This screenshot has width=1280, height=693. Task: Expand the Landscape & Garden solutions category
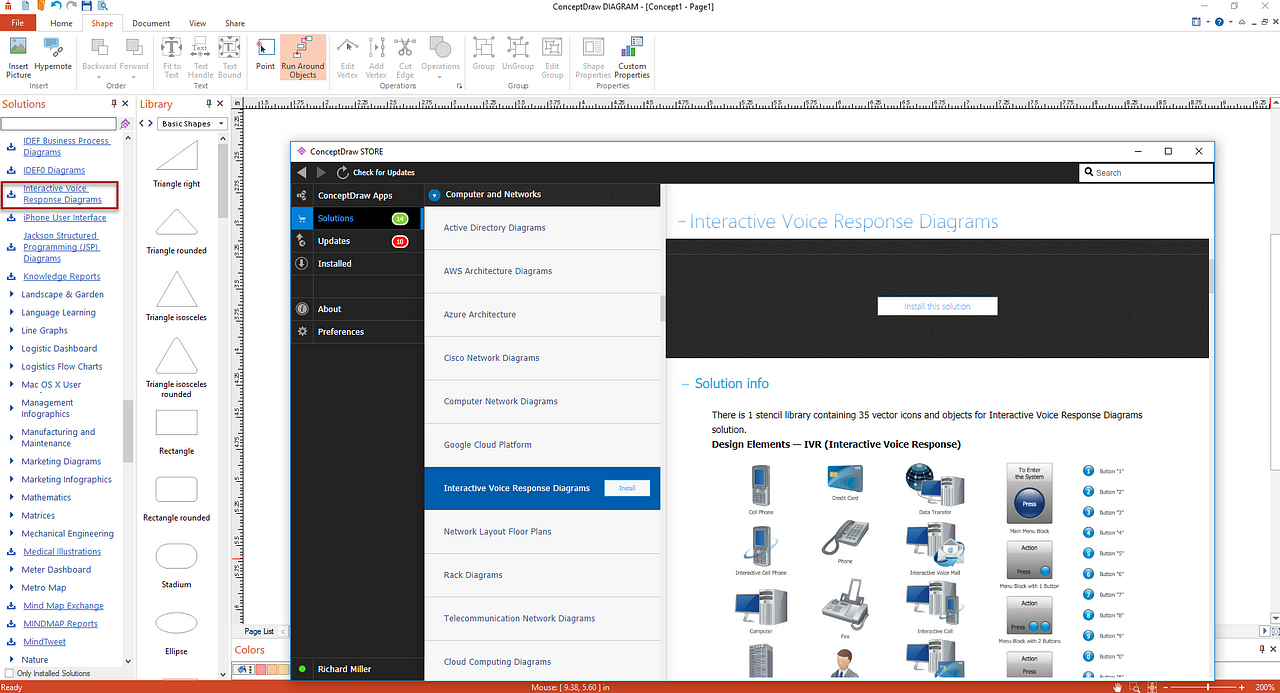click(x=11, y=295)
